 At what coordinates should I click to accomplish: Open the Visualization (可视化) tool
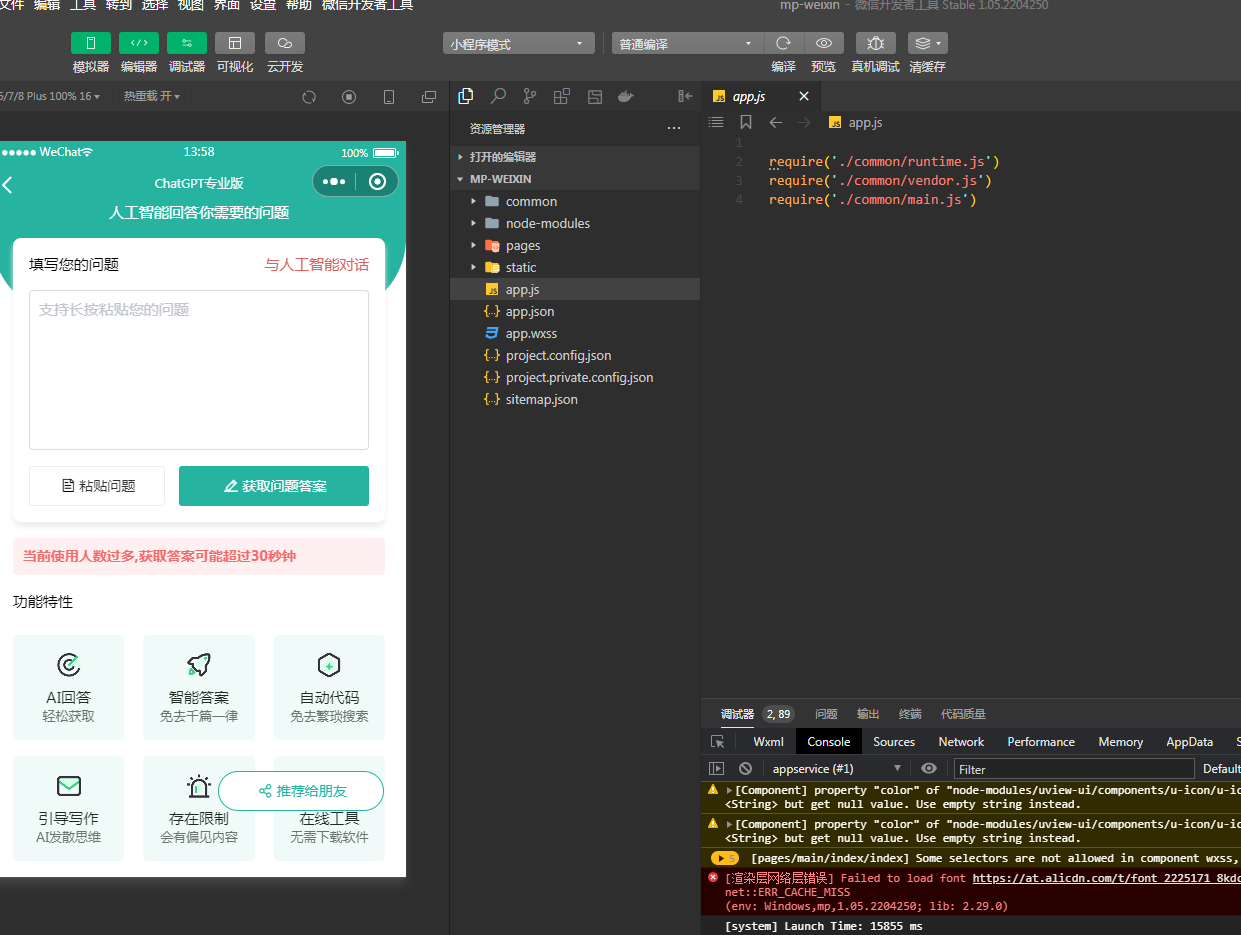[235, 43]
